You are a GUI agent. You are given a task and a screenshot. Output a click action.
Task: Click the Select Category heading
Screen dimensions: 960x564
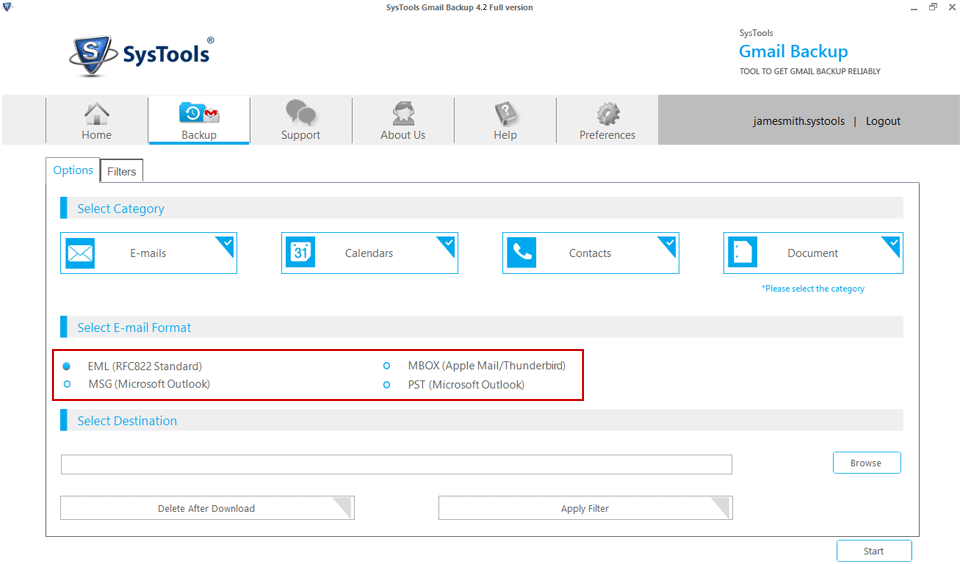tap(121, 209)
